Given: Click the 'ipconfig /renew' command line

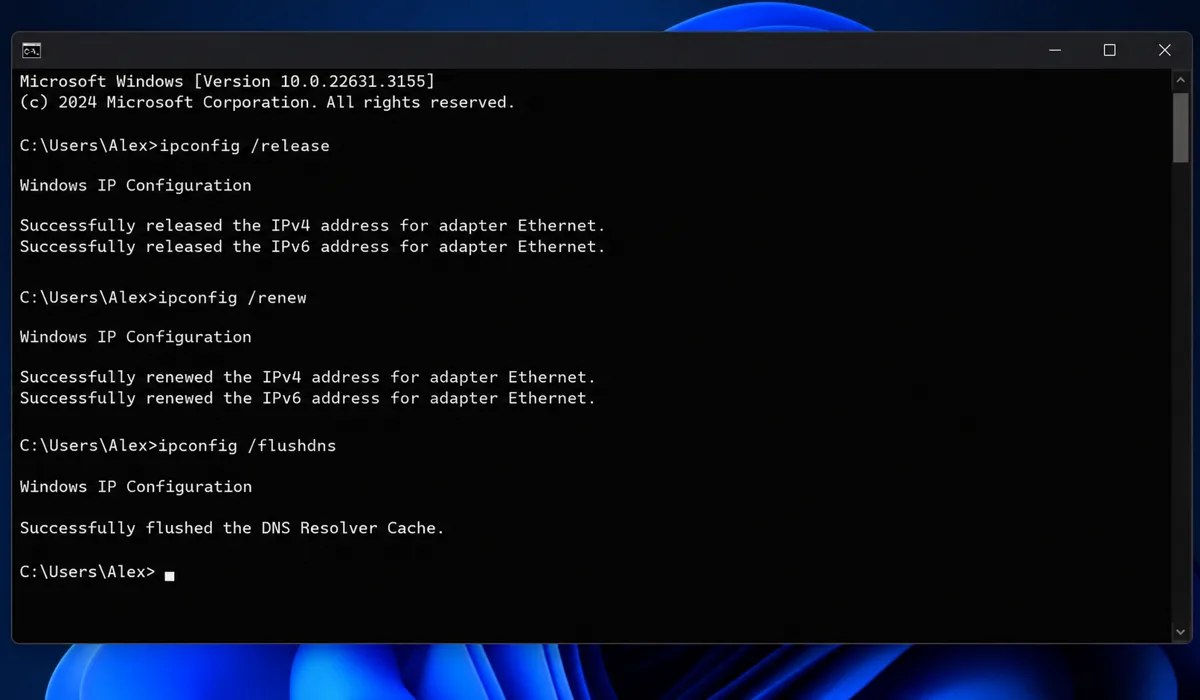Looking at the screenshot, I should 163,298.
